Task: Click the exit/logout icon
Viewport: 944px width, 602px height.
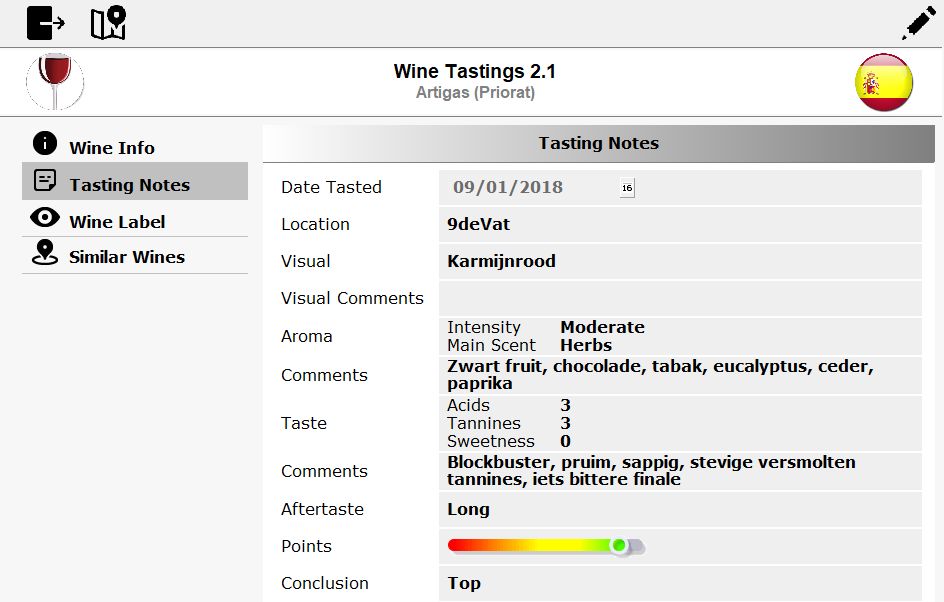Action: 46,23
